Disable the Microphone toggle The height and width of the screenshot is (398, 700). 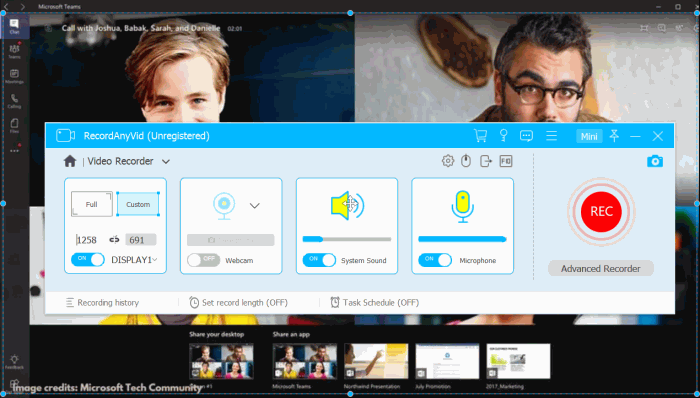(435, 260)
